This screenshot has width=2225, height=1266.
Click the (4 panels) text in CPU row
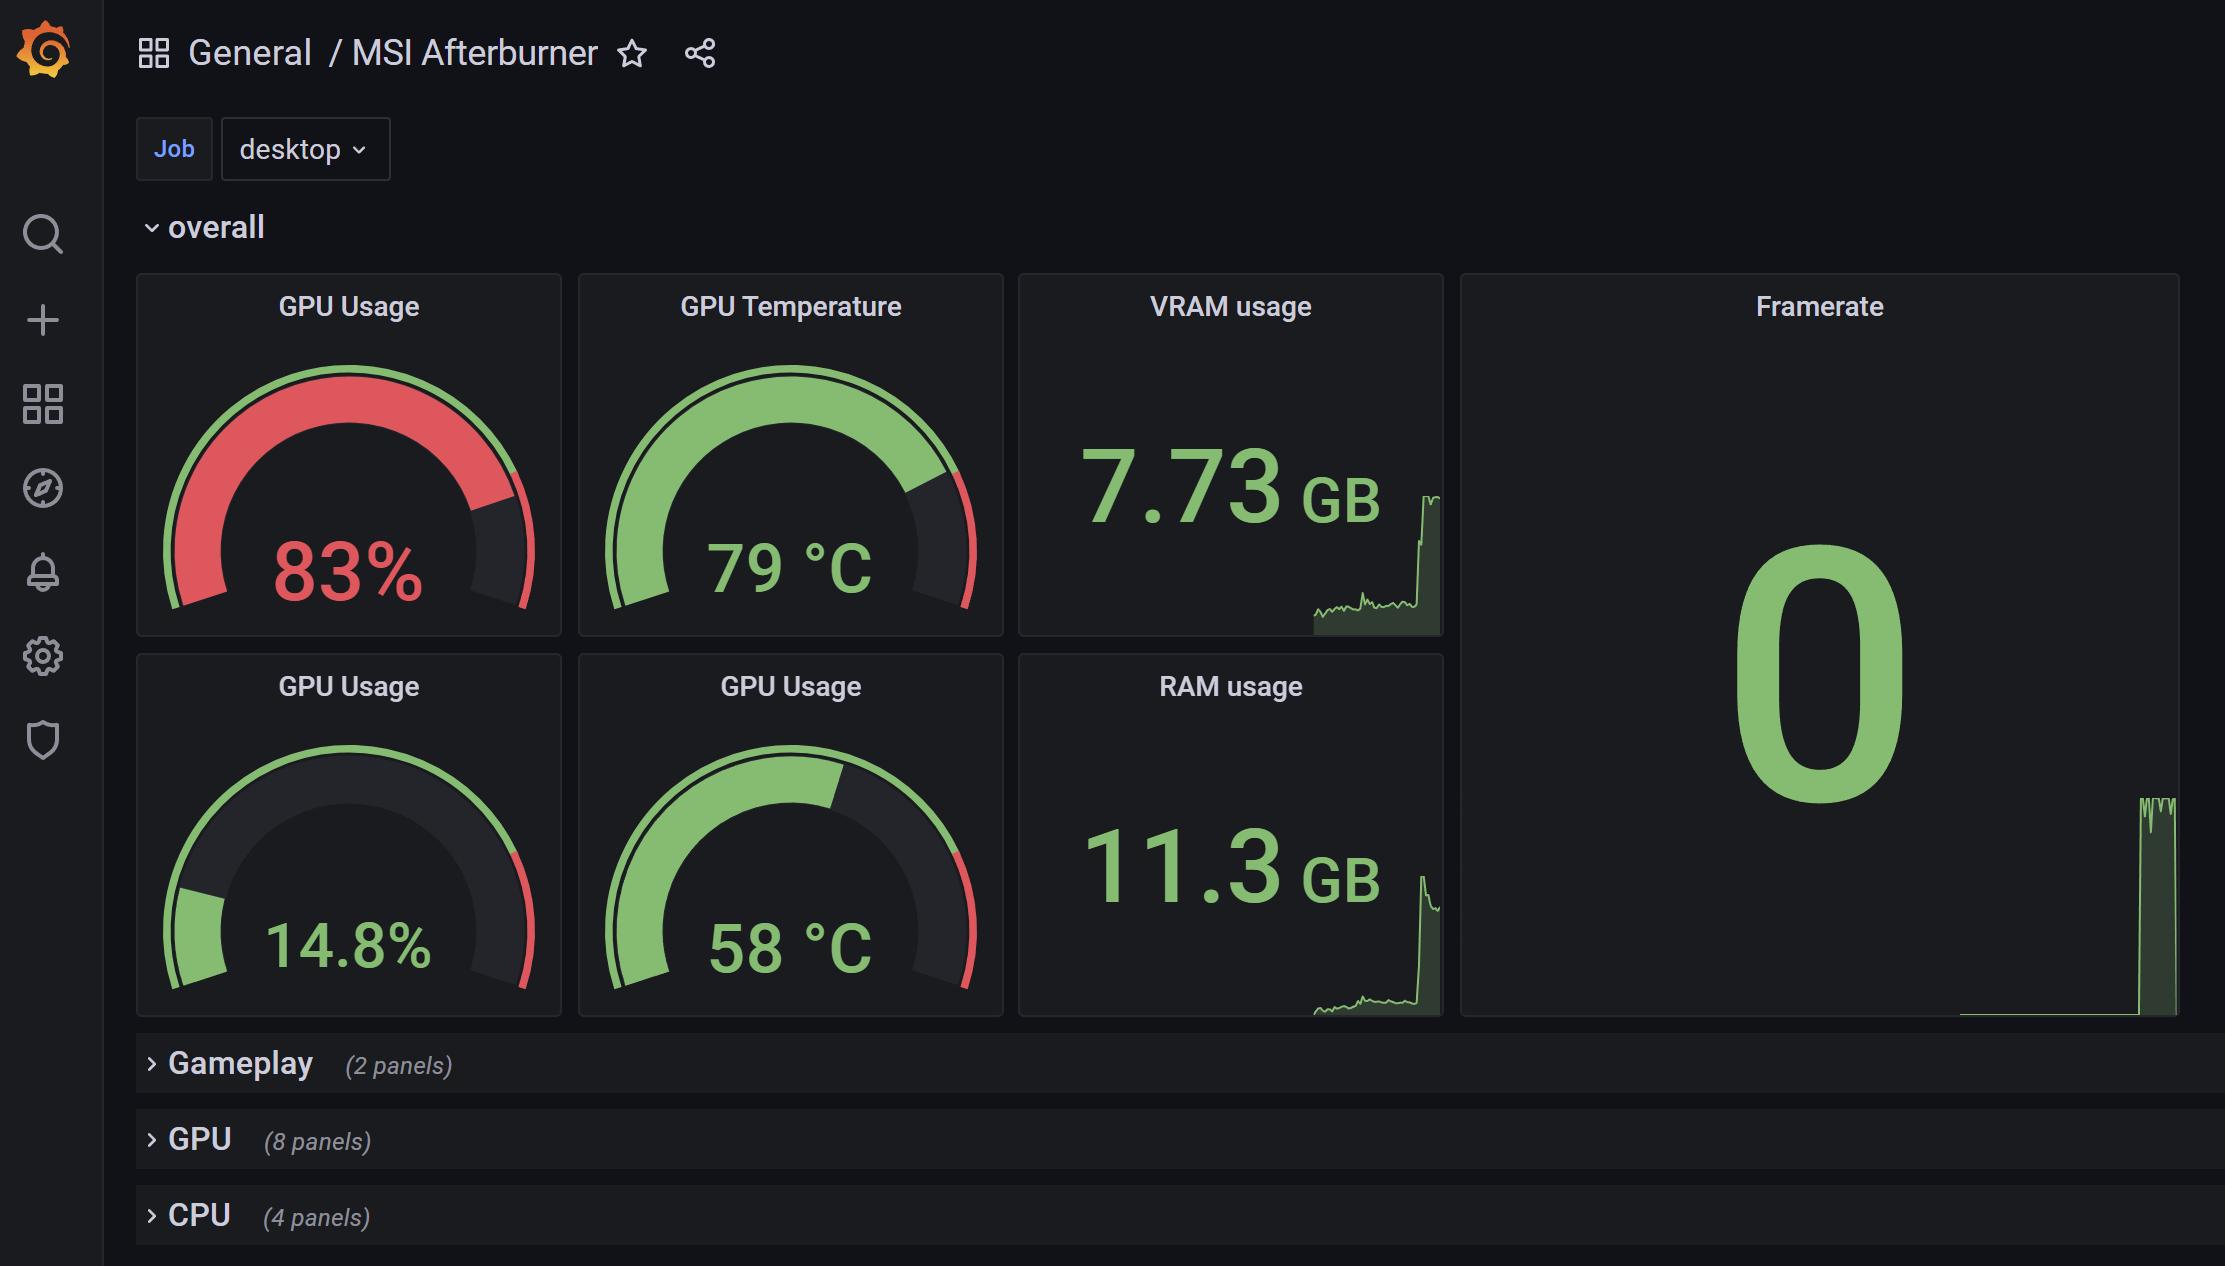317,1218
